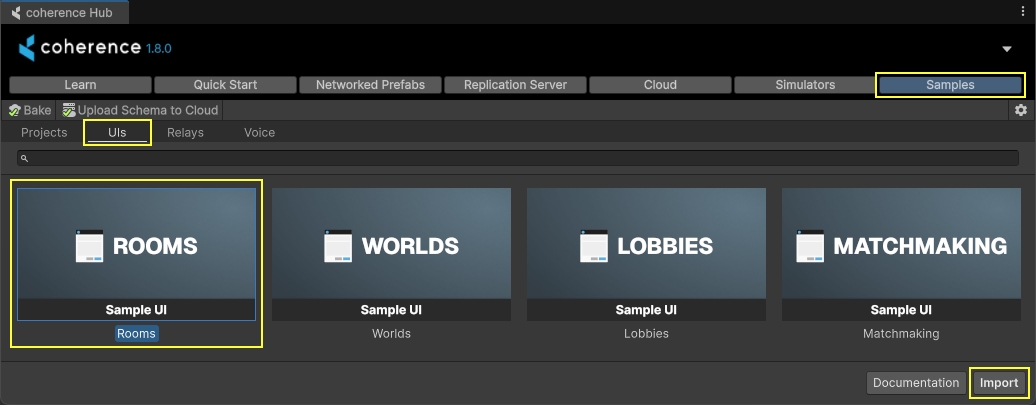The height and width of the screenshot is (405, 1036).
Task: Switch to the Quick Start tab
Action: (225, 85)
